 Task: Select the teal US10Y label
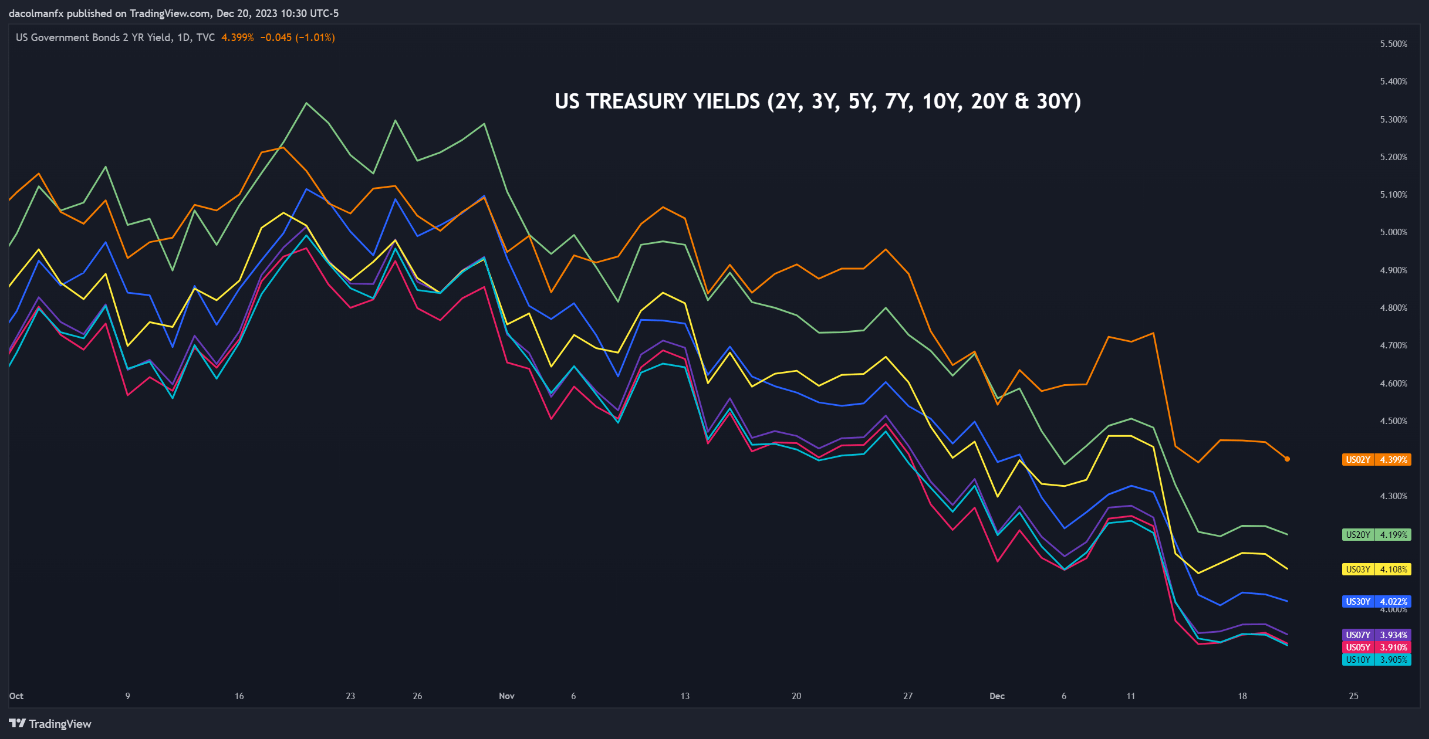(1376, 660)
